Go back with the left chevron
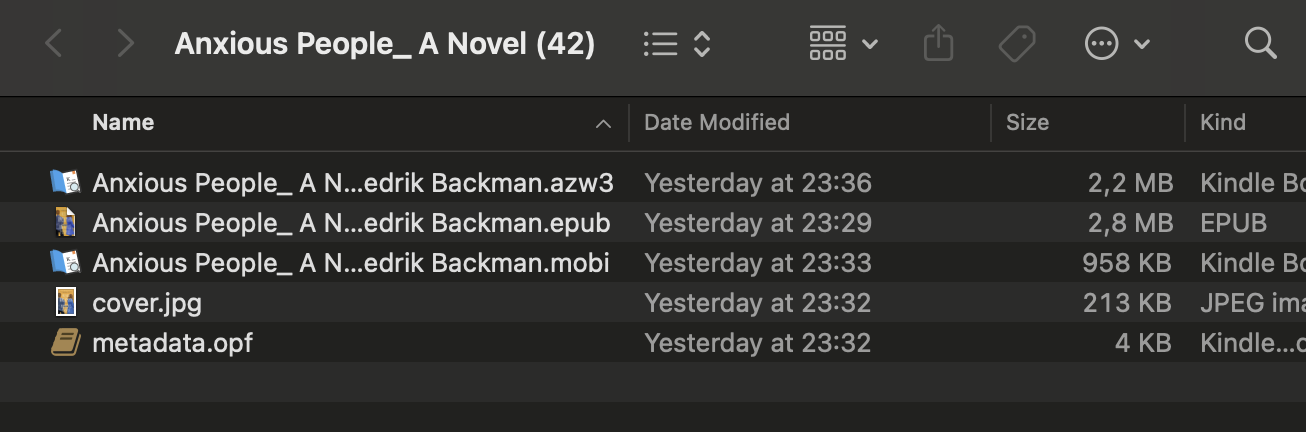Image resolution: width=1306 pixels, height=432 pixels. coord(54,44)
